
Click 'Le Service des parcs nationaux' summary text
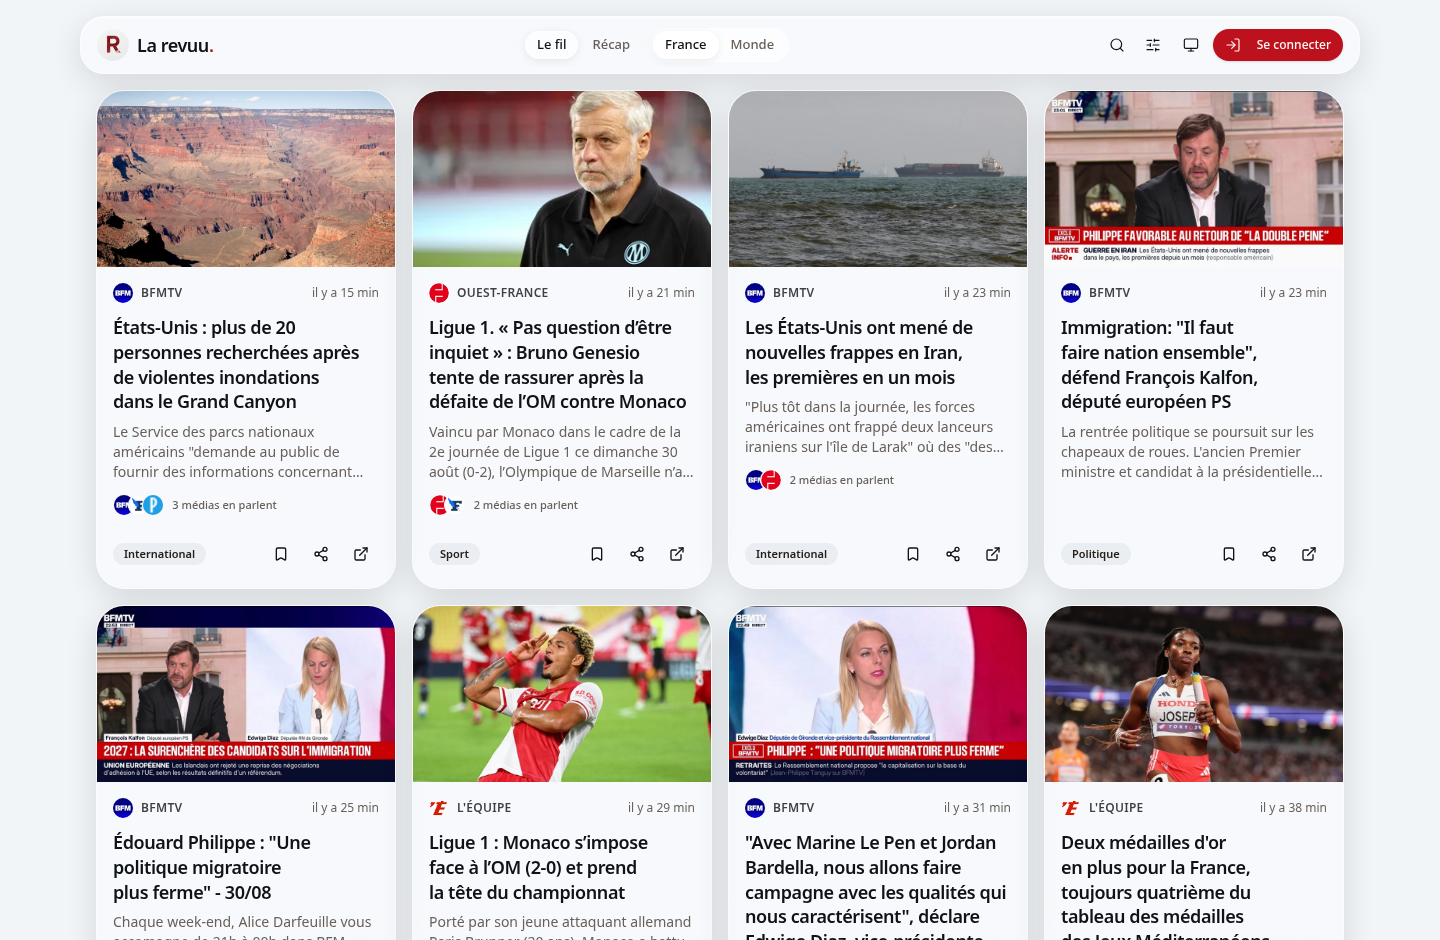coord(238,452)
